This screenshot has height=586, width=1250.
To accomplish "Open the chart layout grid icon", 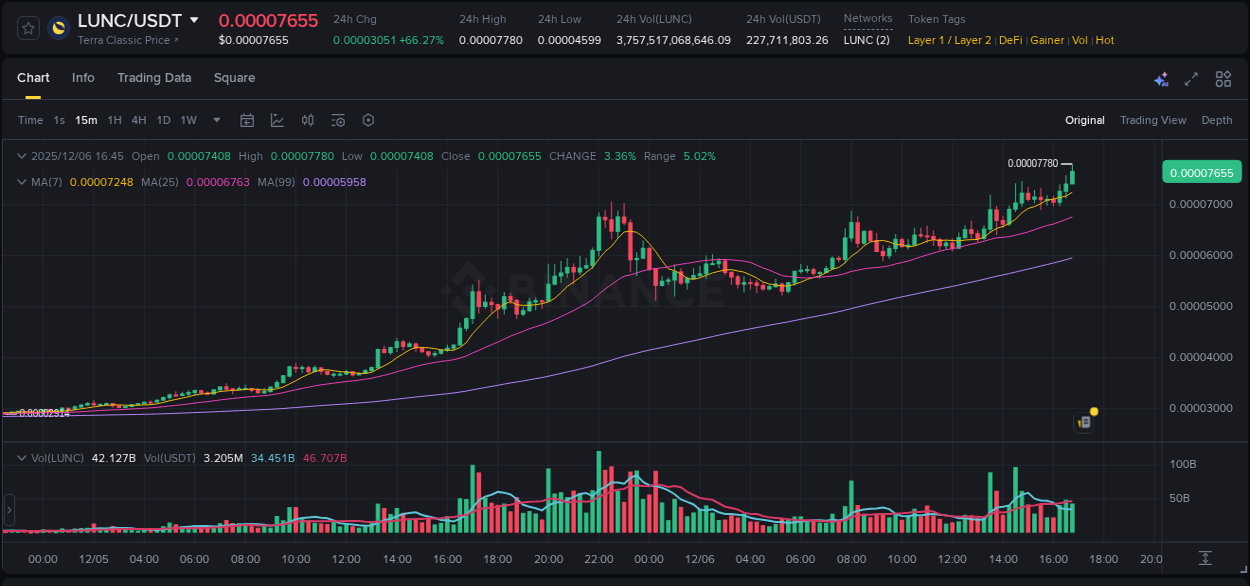I will tap(1223, 78).
